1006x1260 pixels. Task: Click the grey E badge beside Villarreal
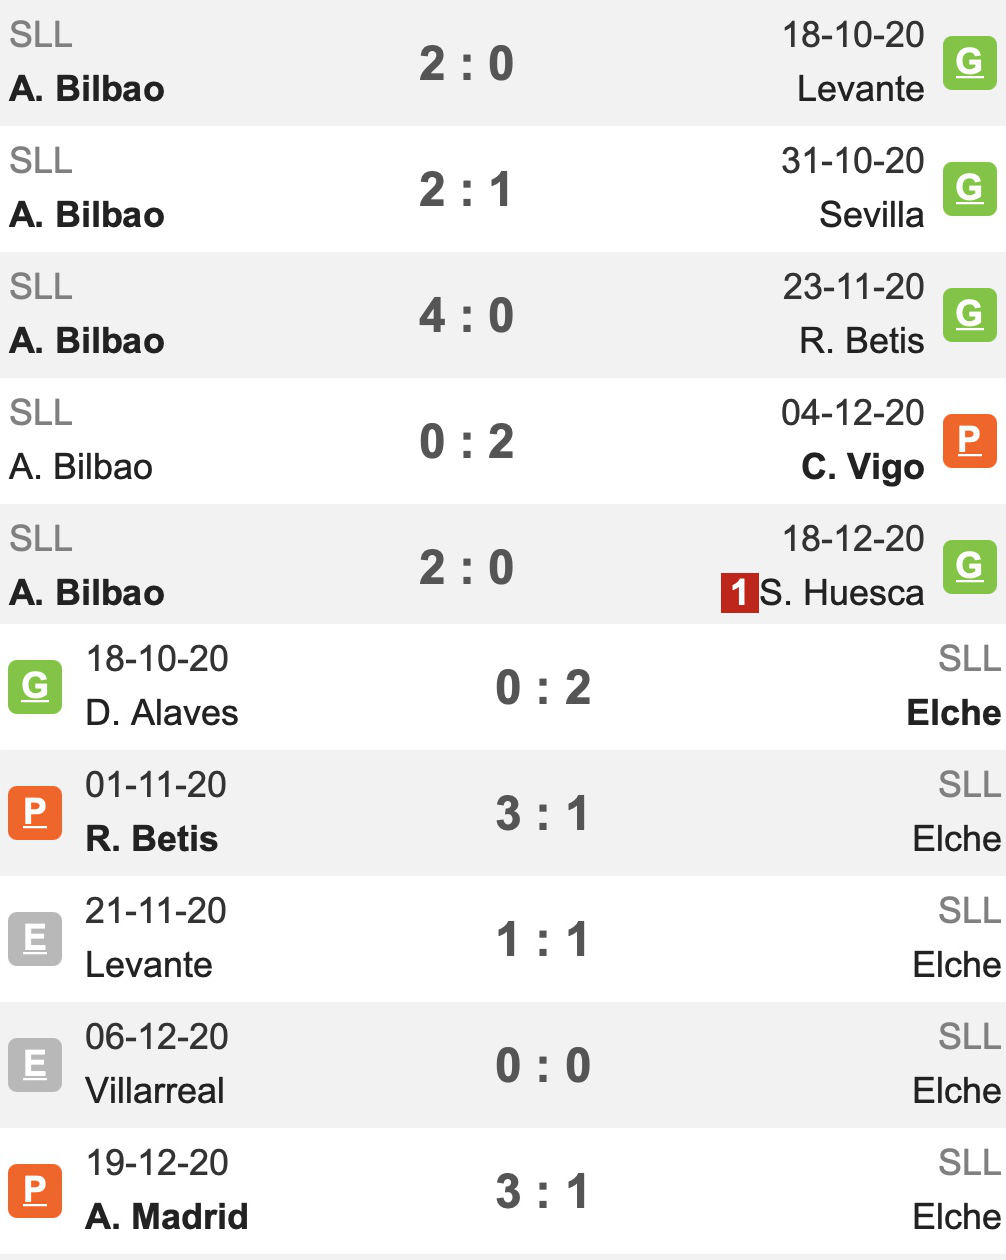pos(35,1065)
